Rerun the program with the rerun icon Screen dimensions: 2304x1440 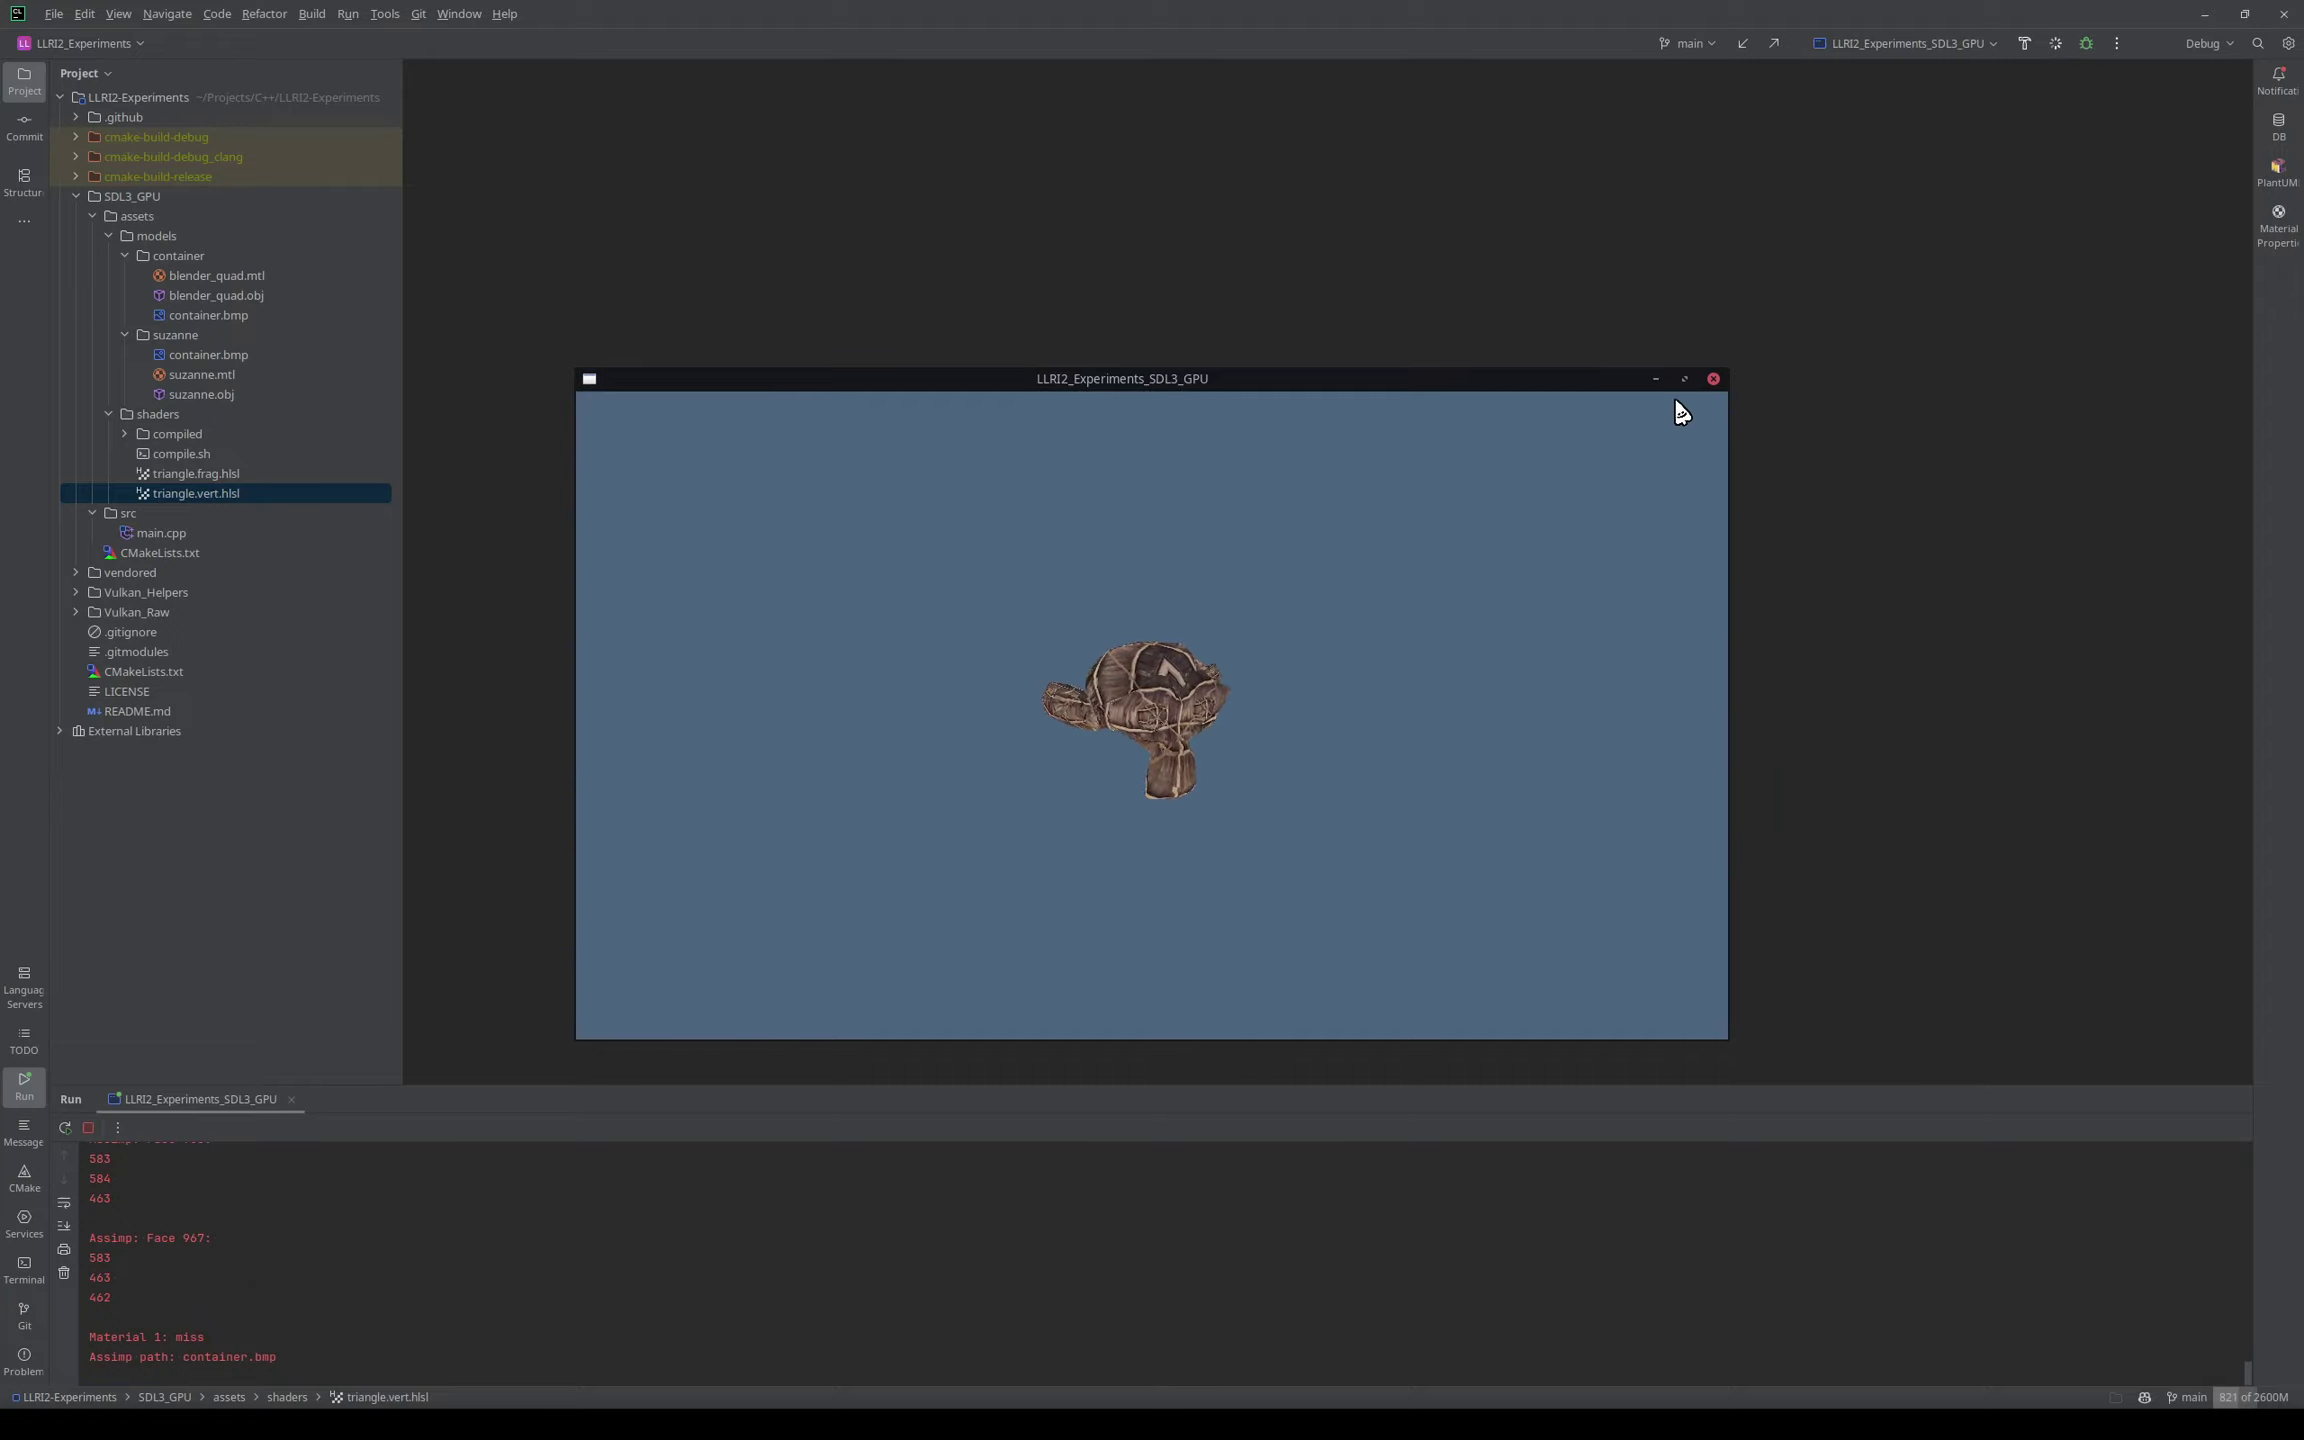(x=65, y=1128)
